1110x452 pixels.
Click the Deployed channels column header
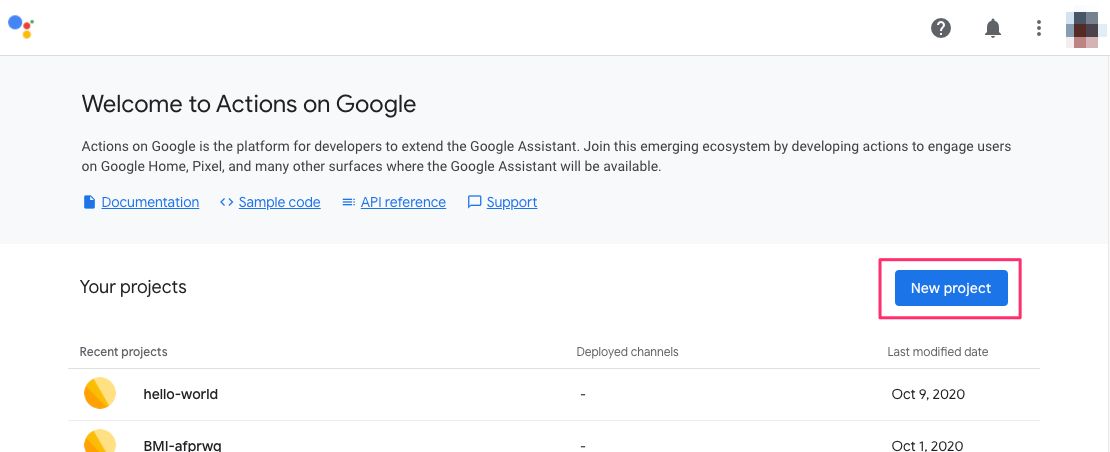(x=627, y=352)
